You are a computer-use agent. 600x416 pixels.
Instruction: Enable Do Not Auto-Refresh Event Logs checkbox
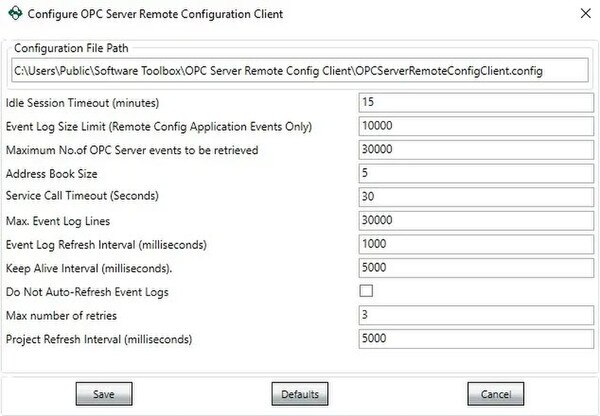[366, 291]
